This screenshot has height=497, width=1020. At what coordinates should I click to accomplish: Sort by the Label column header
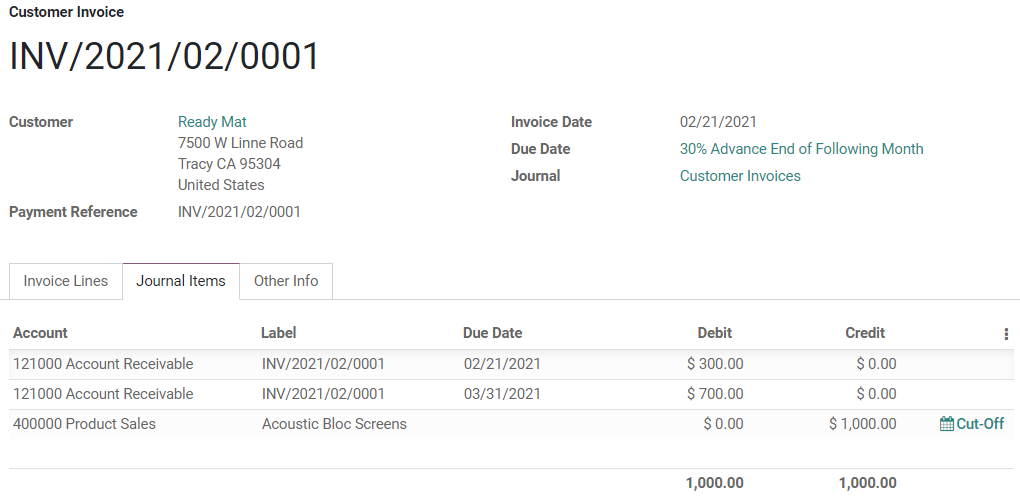pos(279,333)
